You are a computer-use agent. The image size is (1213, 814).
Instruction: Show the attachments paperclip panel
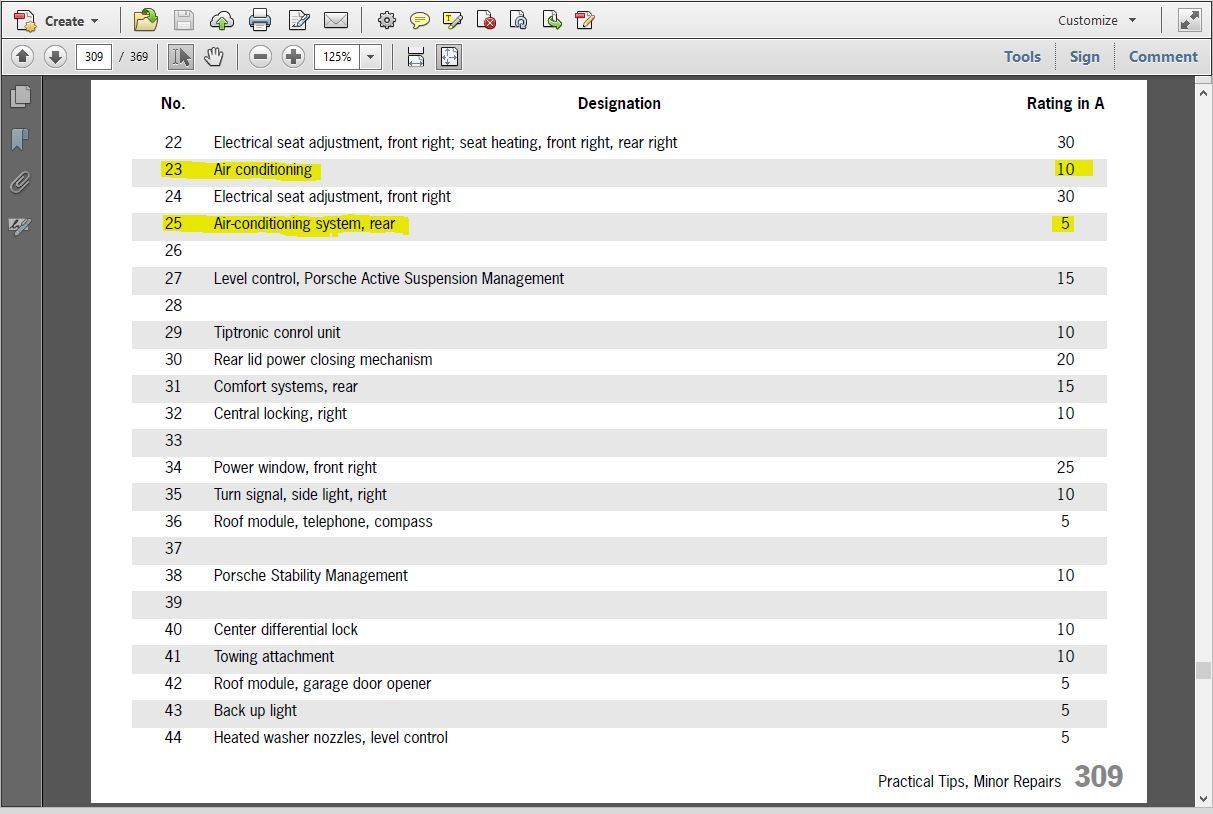point(20,182)
